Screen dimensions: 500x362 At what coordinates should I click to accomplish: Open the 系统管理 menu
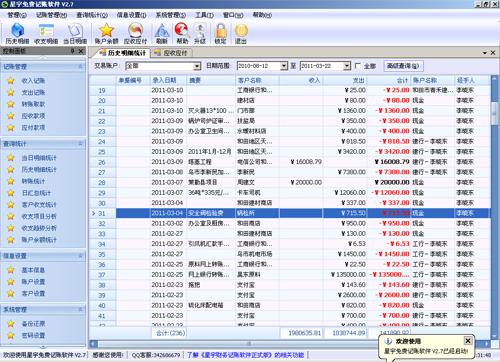pyautogui.click(x=171, y=15)
